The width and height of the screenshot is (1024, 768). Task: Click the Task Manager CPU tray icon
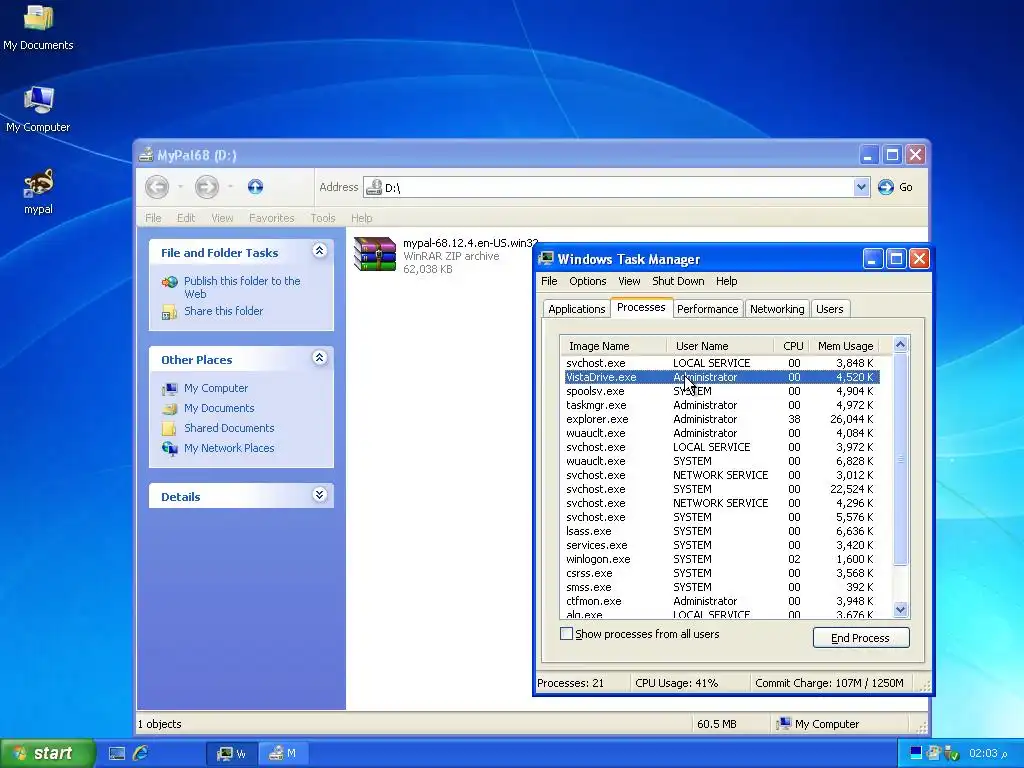pyautogui.click(x=916, y=753)
